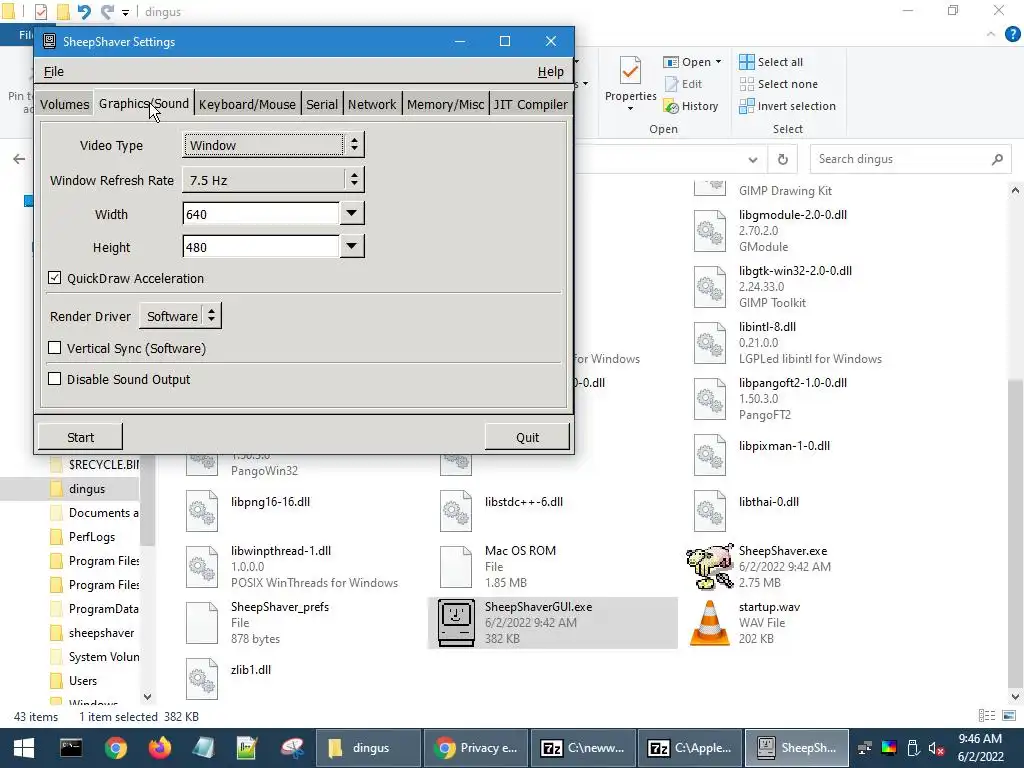Click Search dingus box
Image resolution: width=1024 pixels, height=768 pixels.
coord(910,159)
